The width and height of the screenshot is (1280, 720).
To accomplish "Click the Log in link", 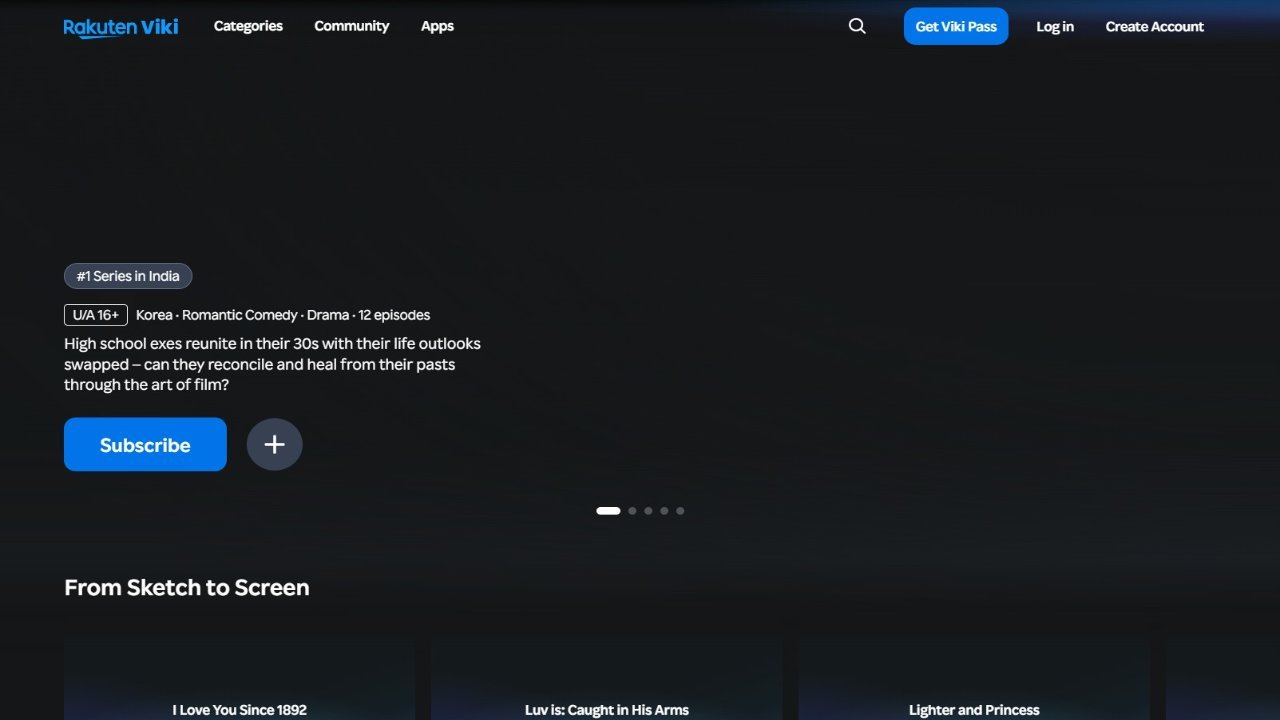I will click(x=1055, y=26).
